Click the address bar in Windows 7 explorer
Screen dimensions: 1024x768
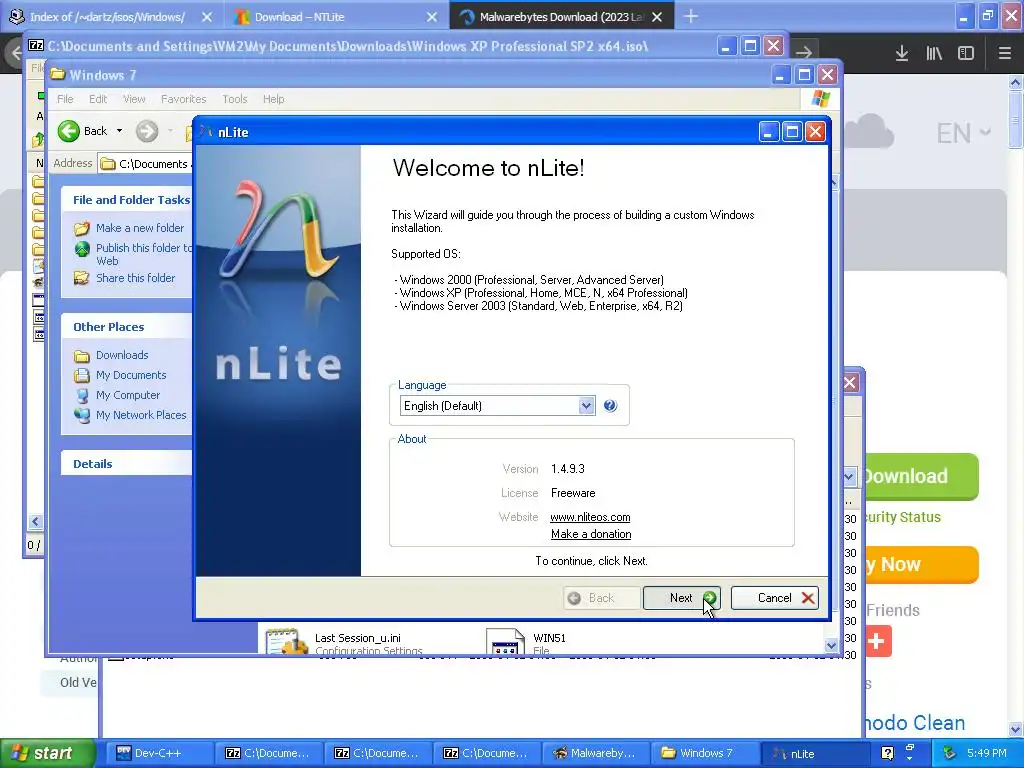point(145,163)
